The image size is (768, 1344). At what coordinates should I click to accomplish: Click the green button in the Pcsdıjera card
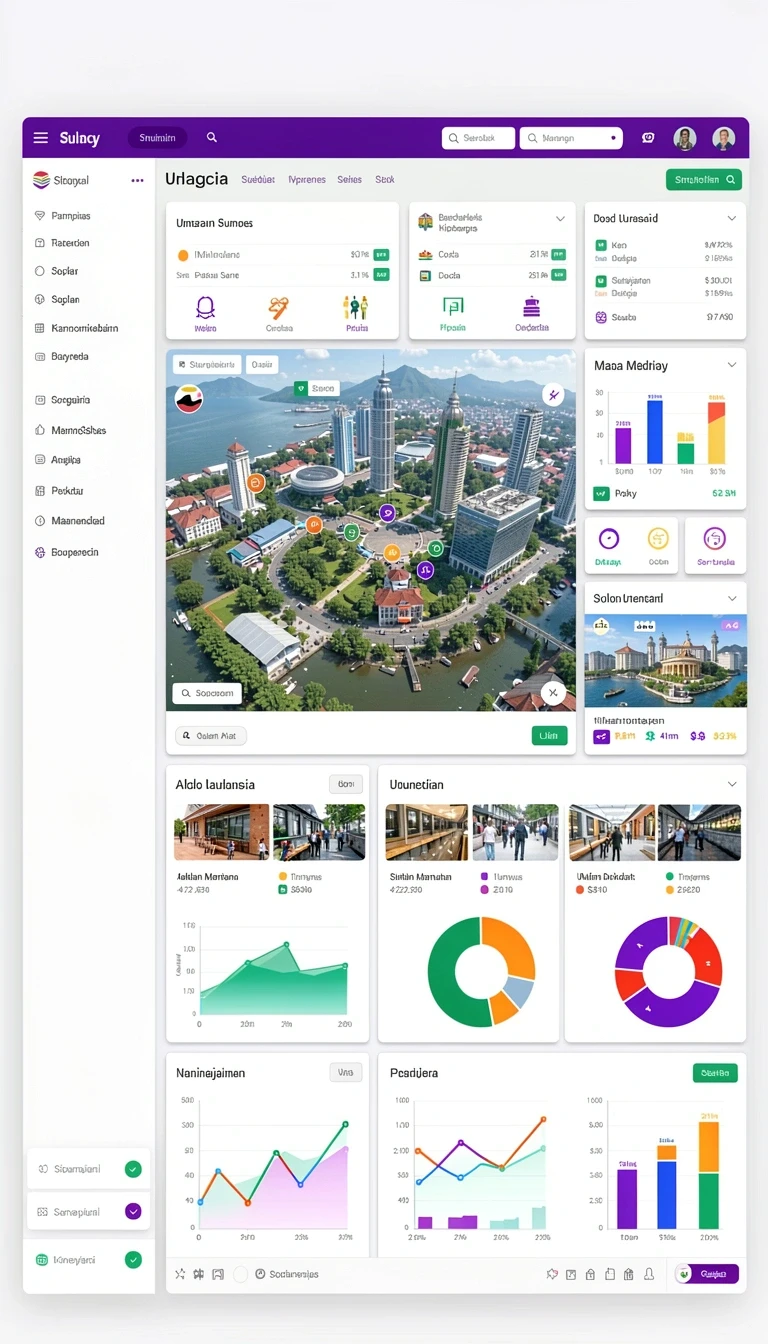715,1073
